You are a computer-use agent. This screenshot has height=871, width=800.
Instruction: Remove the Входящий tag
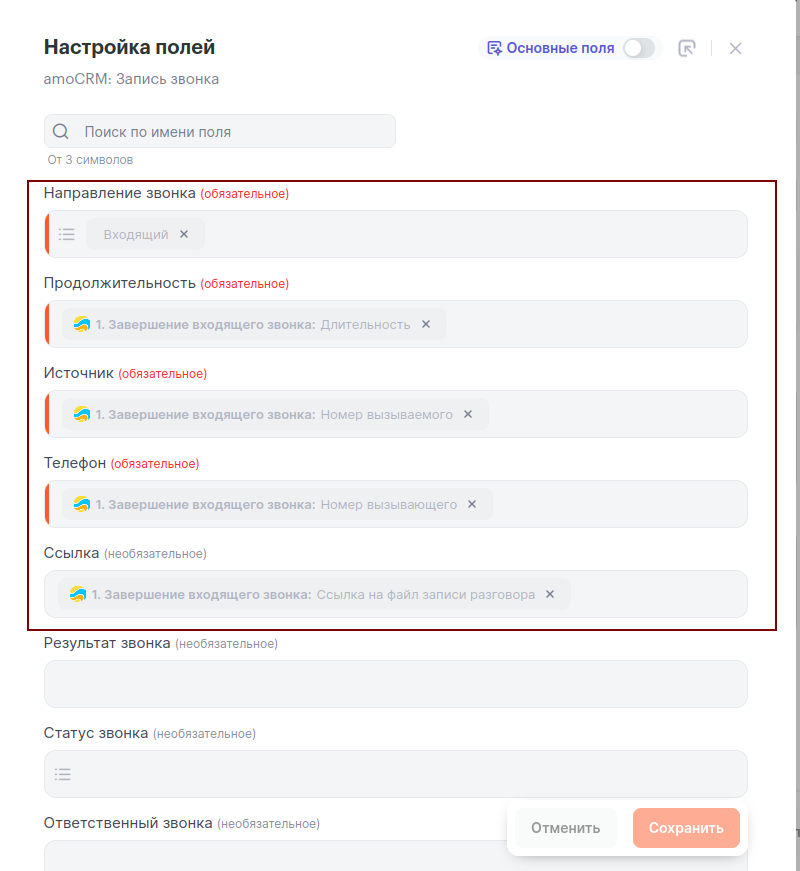coord(184,234)
